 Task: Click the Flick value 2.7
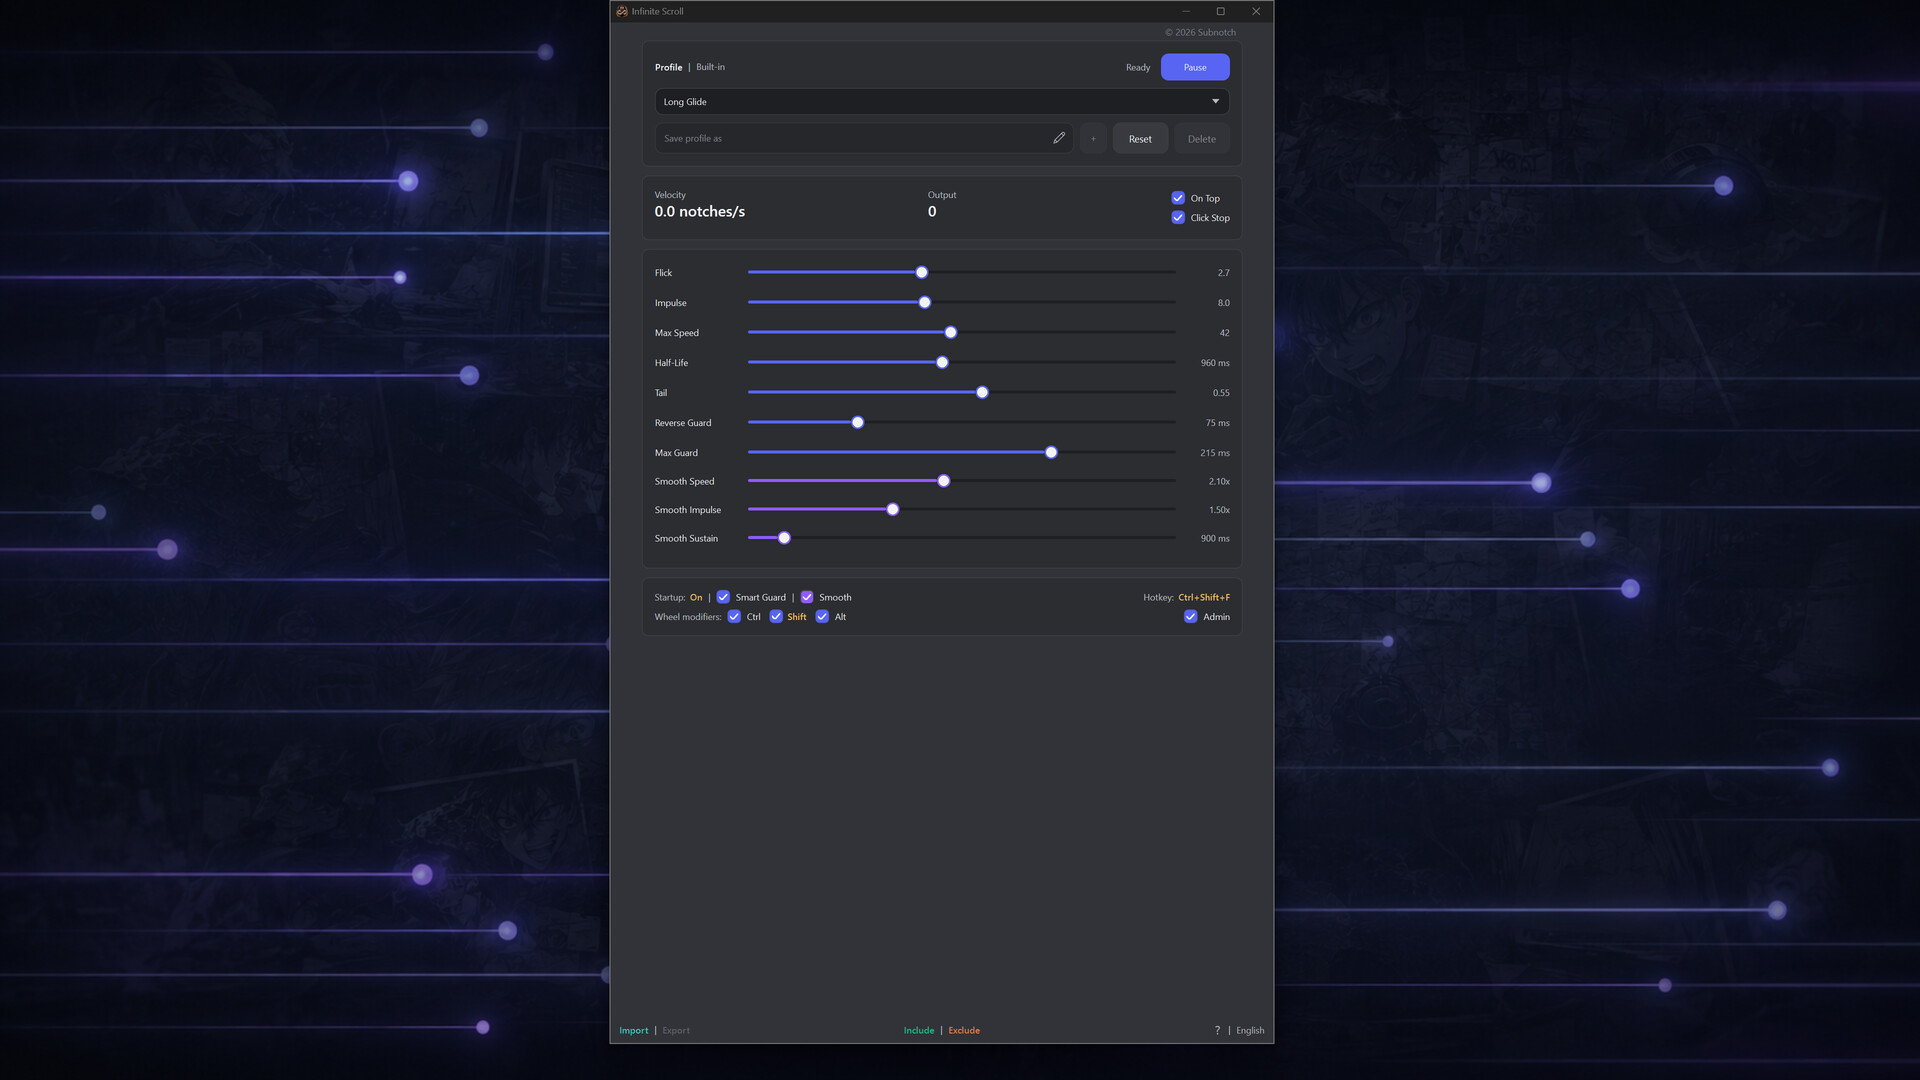point(1223,273)
